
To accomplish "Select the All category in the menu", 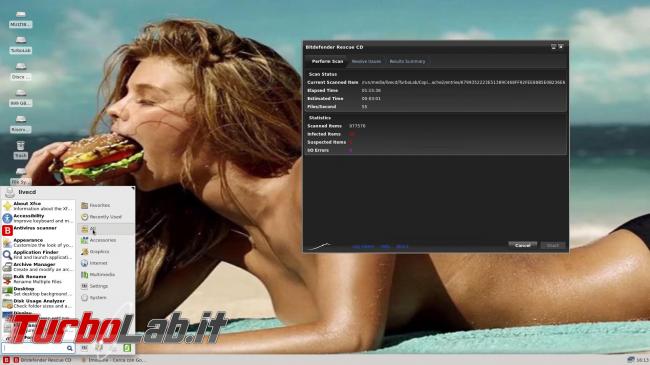I will pyautogui.click(x=106, y=229).
